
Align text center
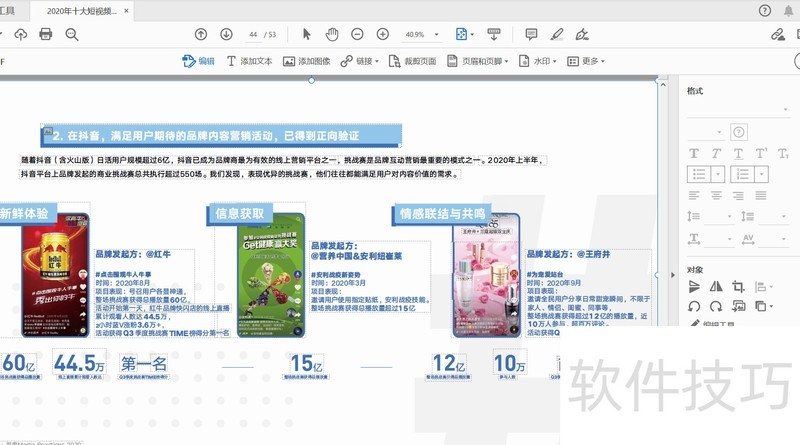tap(716, 195)
